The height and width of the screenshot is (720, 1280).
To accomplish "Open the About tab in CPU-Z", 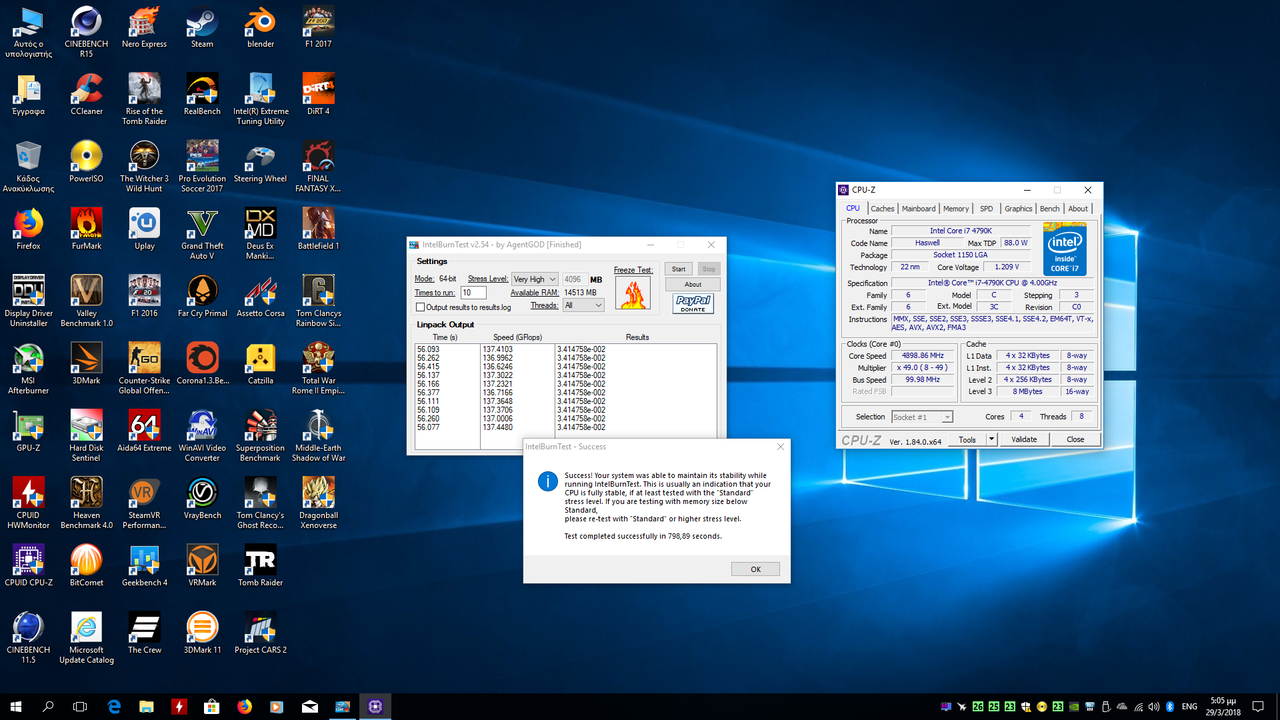I will 1078,209.
